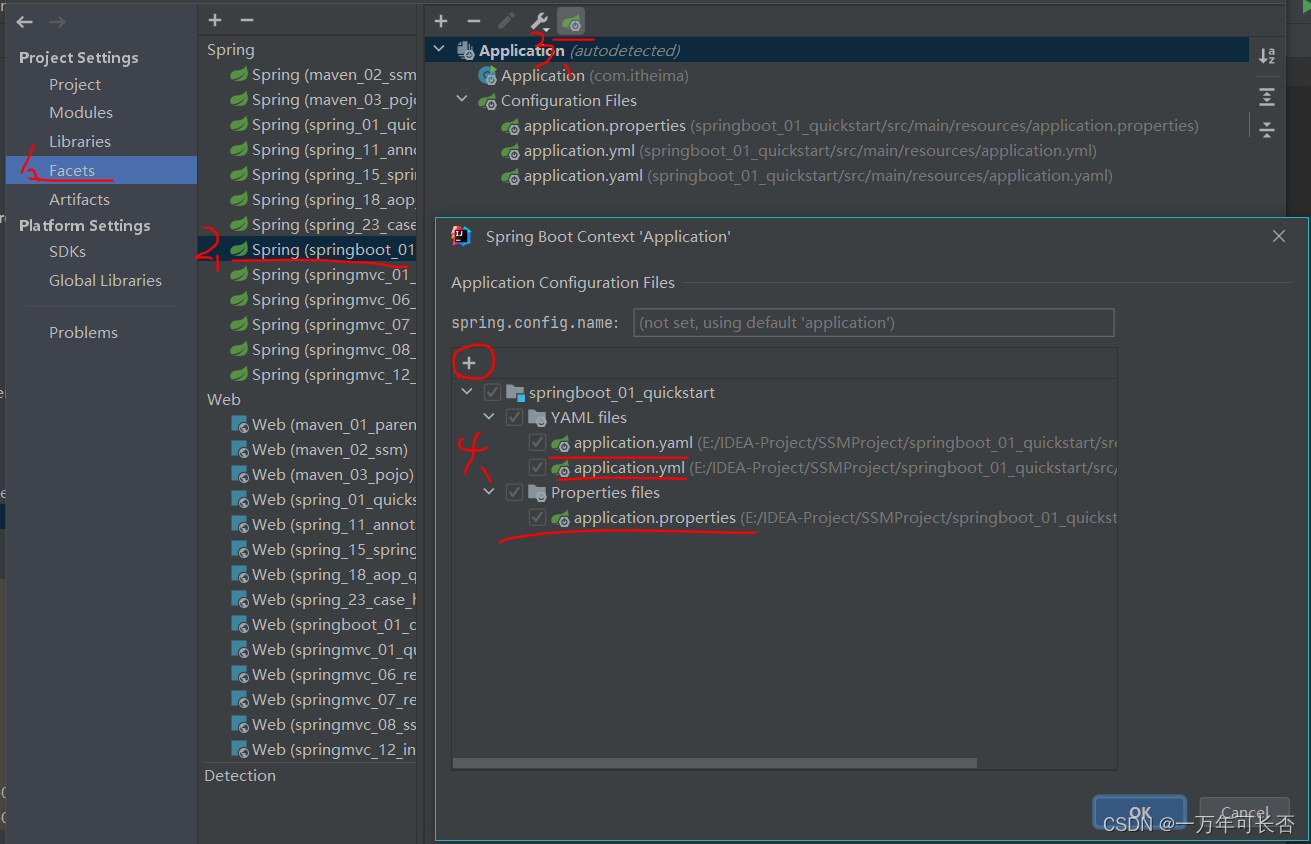Collapse the Configuration Files node
This screenshot has height=844, width=1311.
click(x=462, y=100)
